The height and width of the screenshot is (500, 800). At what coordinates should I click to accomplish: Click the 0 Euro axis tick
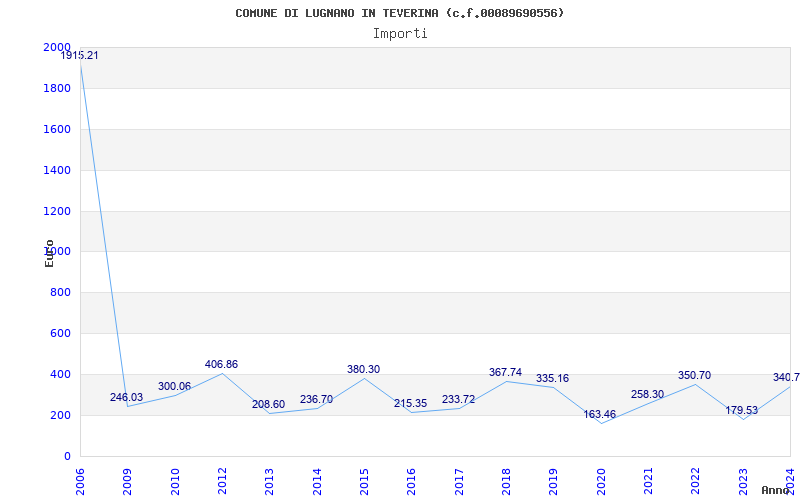pyautogui.click(x=67, y=456)
